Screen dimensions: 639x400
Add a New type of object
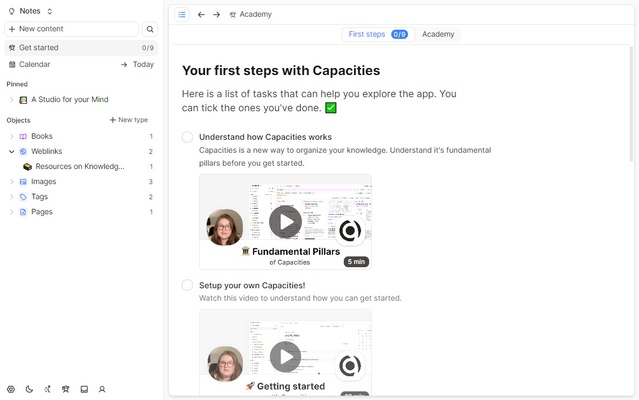[x=128, y=120]
